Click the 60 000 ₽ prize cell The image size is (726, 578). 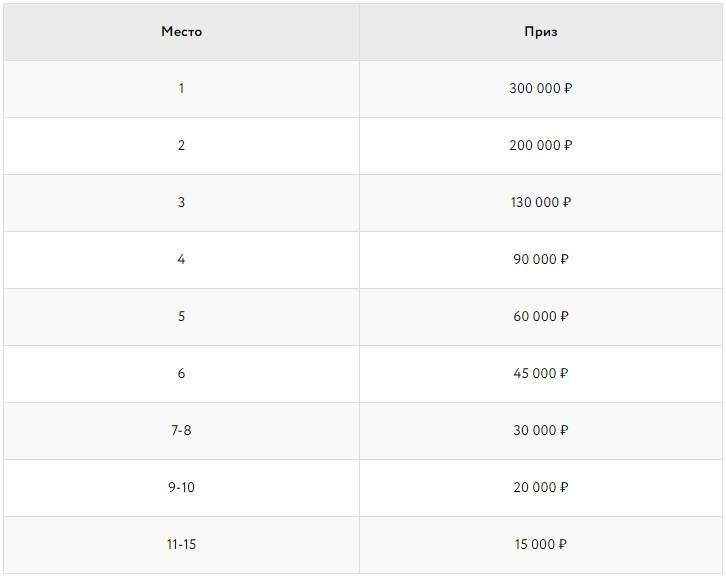541,317
